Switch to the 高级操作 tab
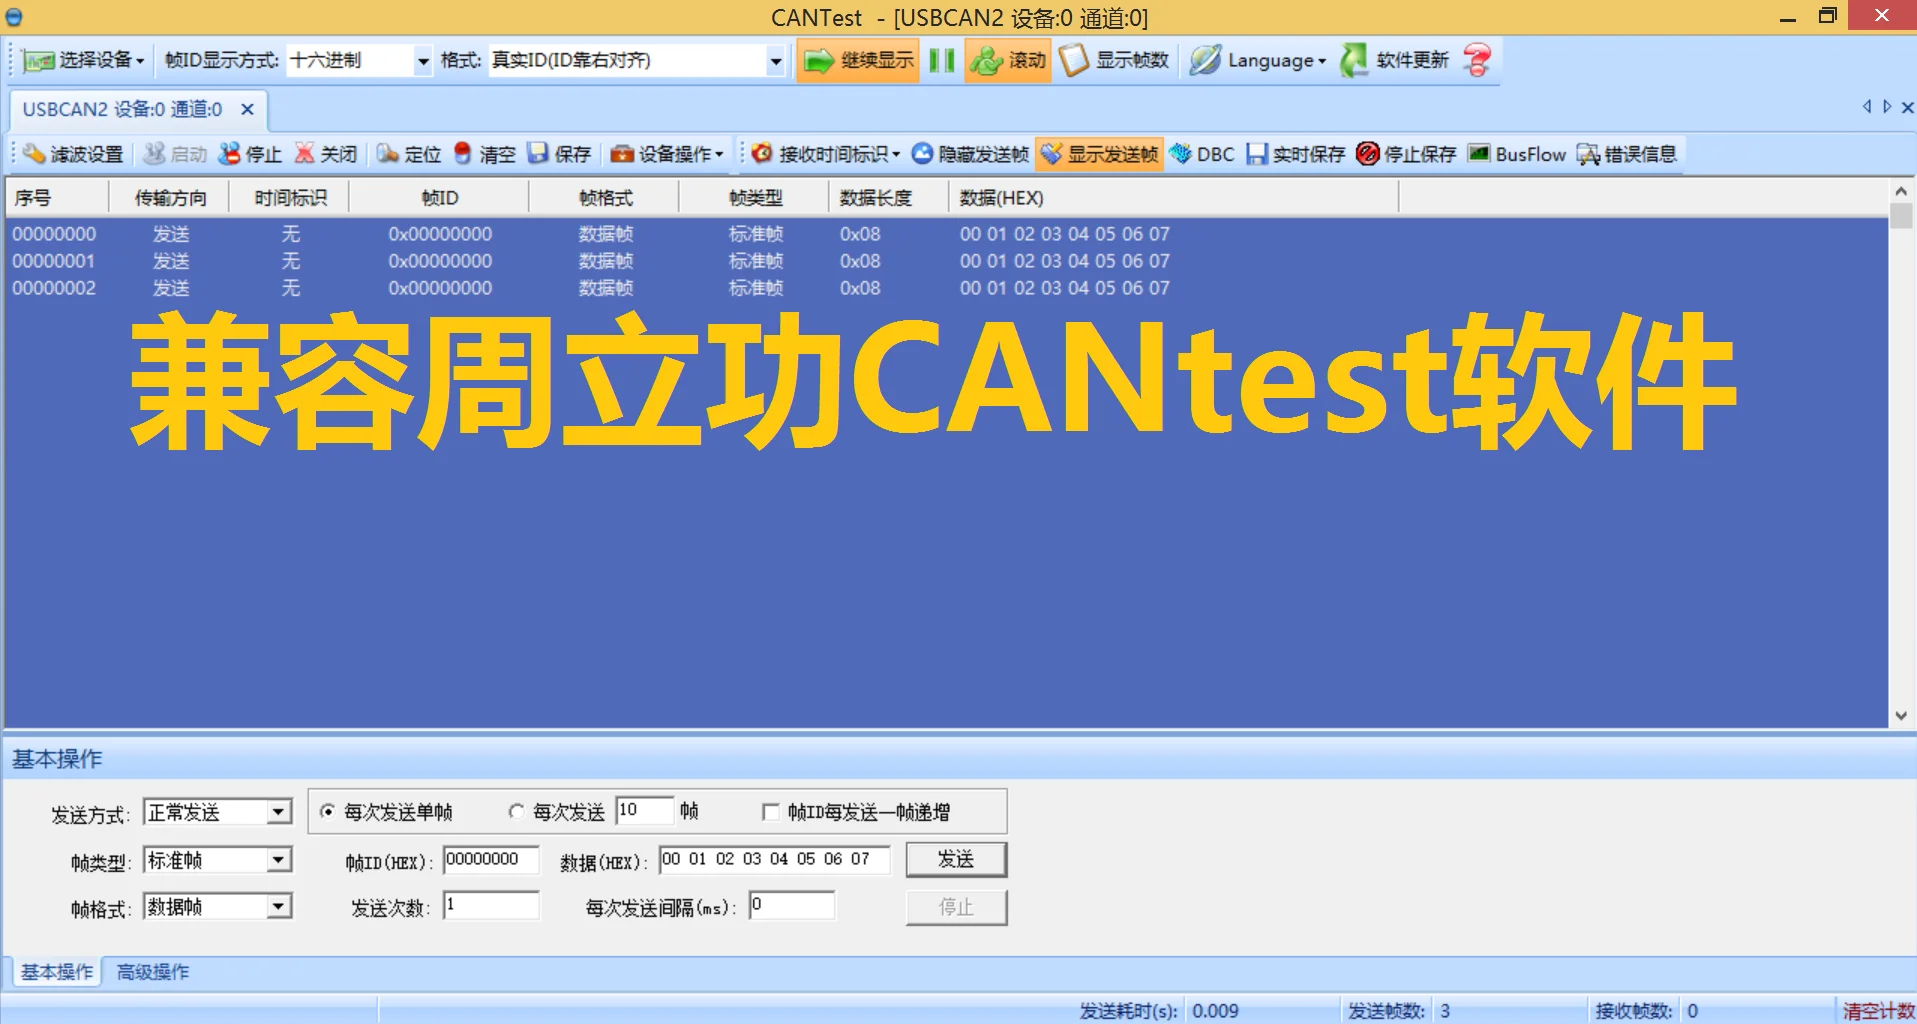The width and height of the screenshot is (1917, 1024). coord(152,972)
